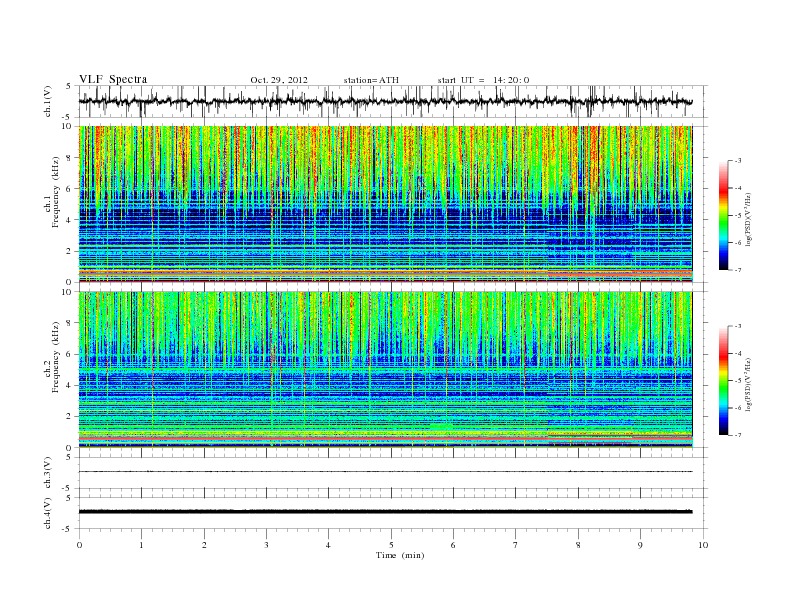
Task: Click the ch.2 spectrogram color scale bar
Action: click(x=723, y=380)
